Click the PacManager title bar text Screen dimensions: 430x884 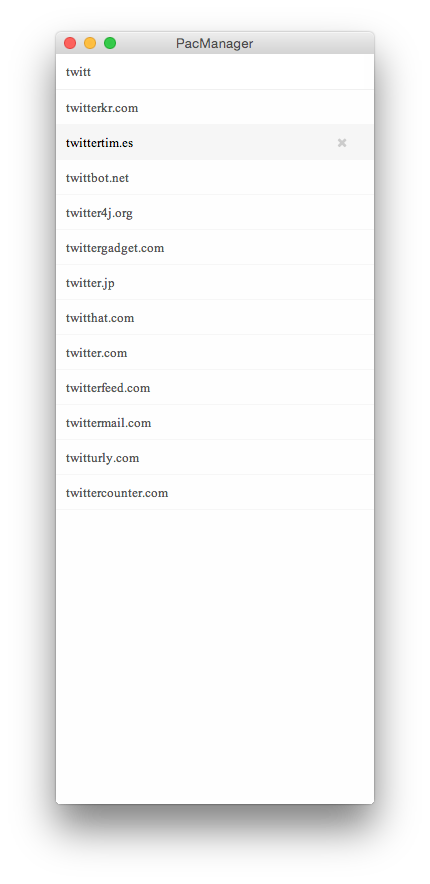click(x=215, y=43)
